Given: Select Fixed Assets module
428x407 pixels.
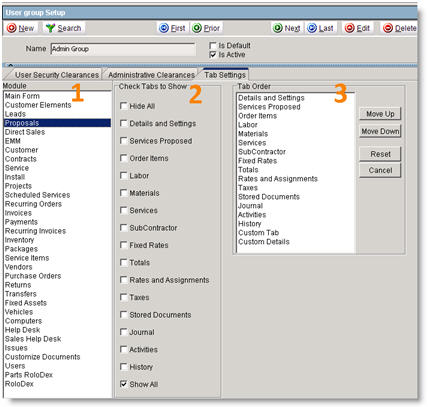Looking at the screenshot, I should (x=57, y=303).
